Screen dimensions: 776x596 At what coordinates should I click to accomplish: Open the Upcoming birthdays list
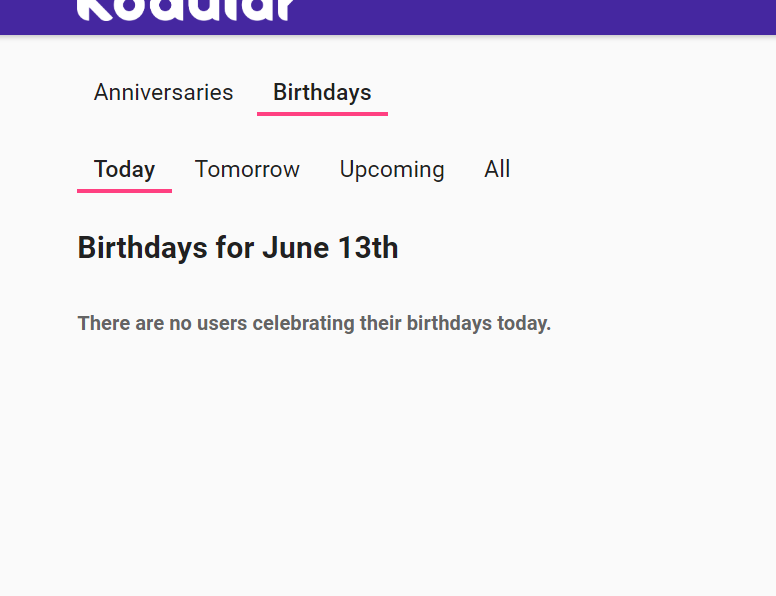392,169
